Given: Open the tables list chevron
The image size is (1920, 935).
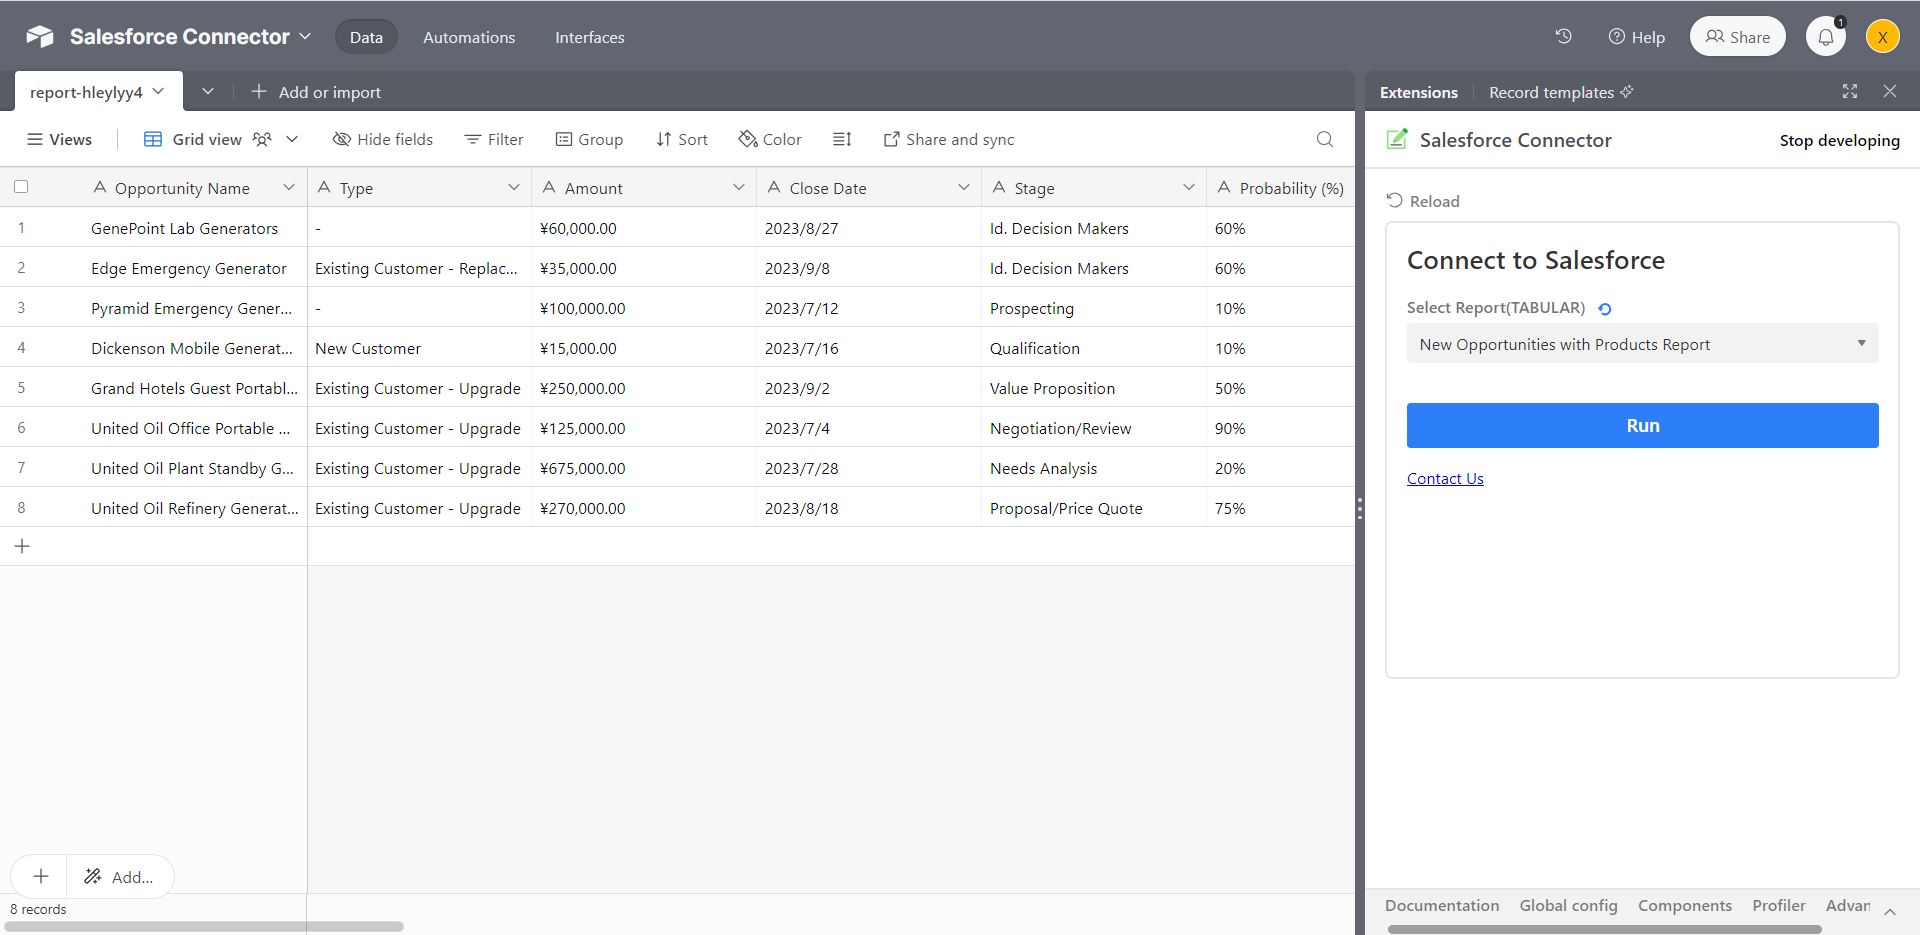Looking at the screenshot, I should (x=208, y=91).
